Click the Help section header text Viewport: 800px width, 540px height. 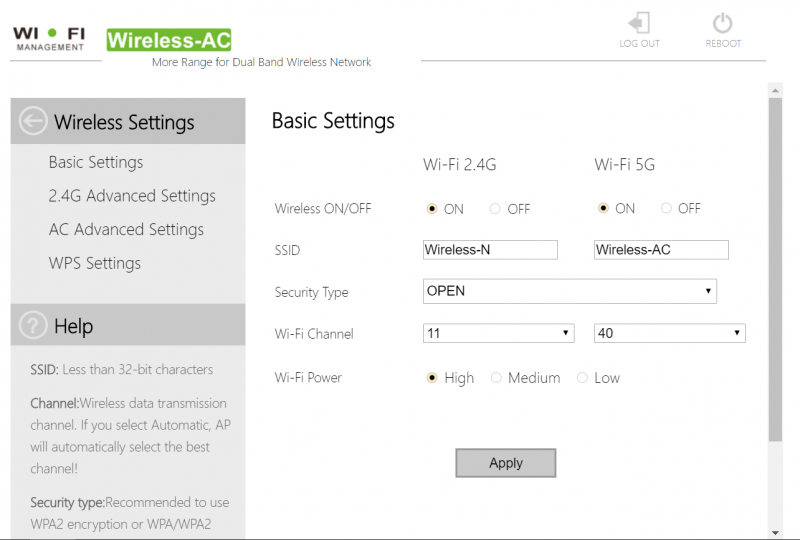pyautogui.click(x=73, y=326)
